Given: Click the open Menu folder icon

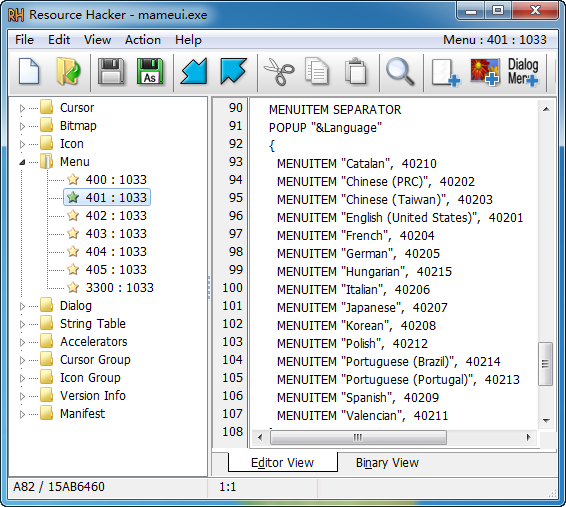Looking at the screenshot, I should click(x=47, y=161).
